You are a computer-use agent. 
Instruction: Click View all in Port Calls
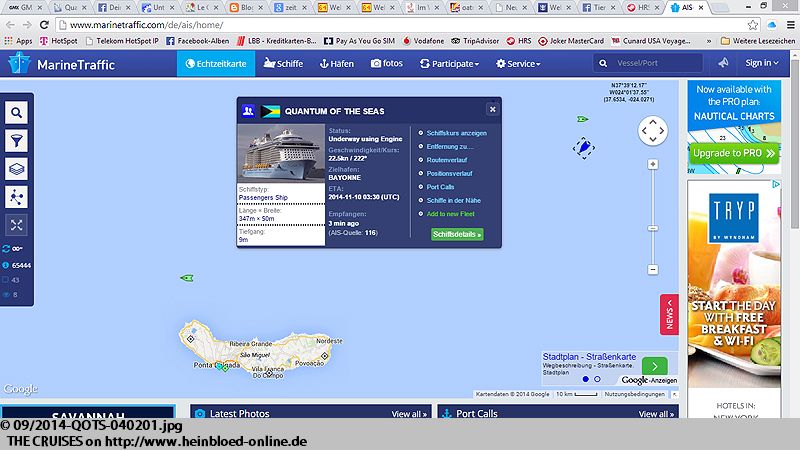pyautogui.click(x=656, y=414)
